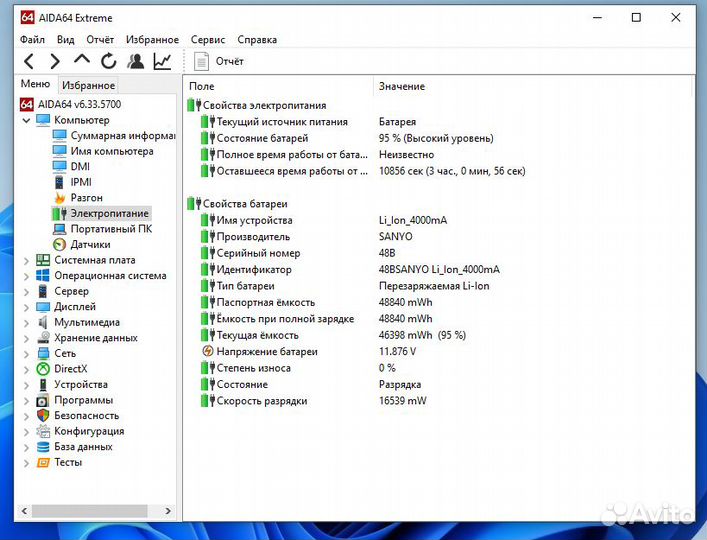Image resolution: width=707 pixels, height=540 pixels.
Task: Maximize the AIDA64 Extreme window
Action: (x=636, y=18)
